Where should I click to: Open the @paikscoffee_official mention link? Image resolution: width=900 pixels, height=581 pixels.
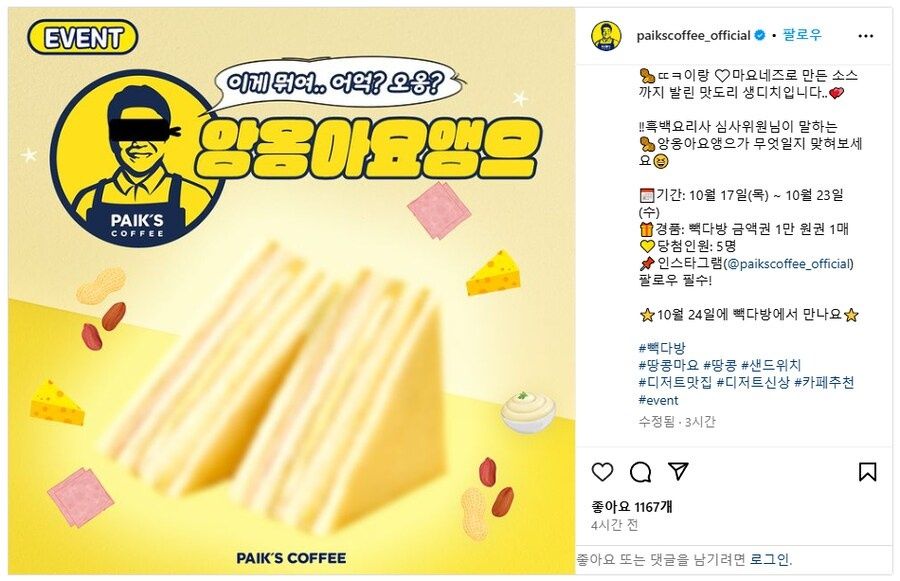pyautogui.click(x=789, y=264)
